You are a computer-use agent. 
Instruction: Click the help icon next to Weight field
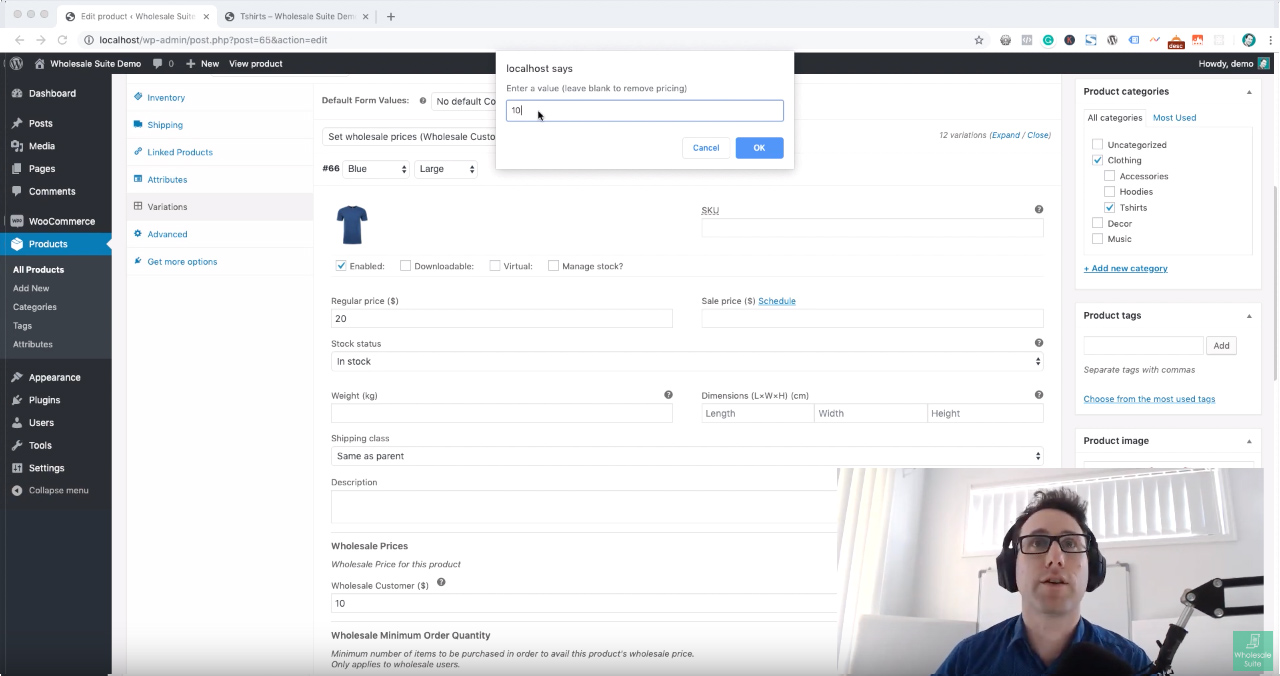[x=668, y=395]
